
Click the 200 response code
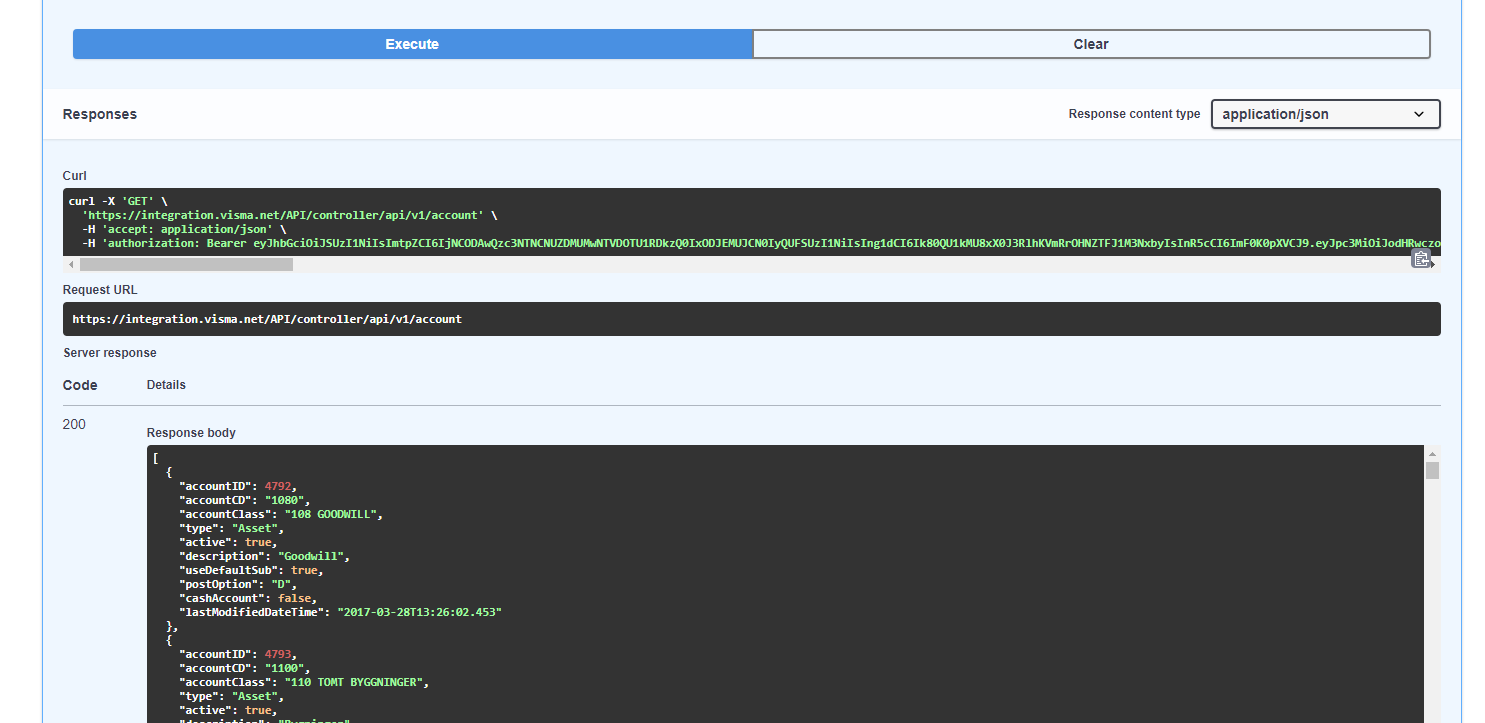pos(74,424)
